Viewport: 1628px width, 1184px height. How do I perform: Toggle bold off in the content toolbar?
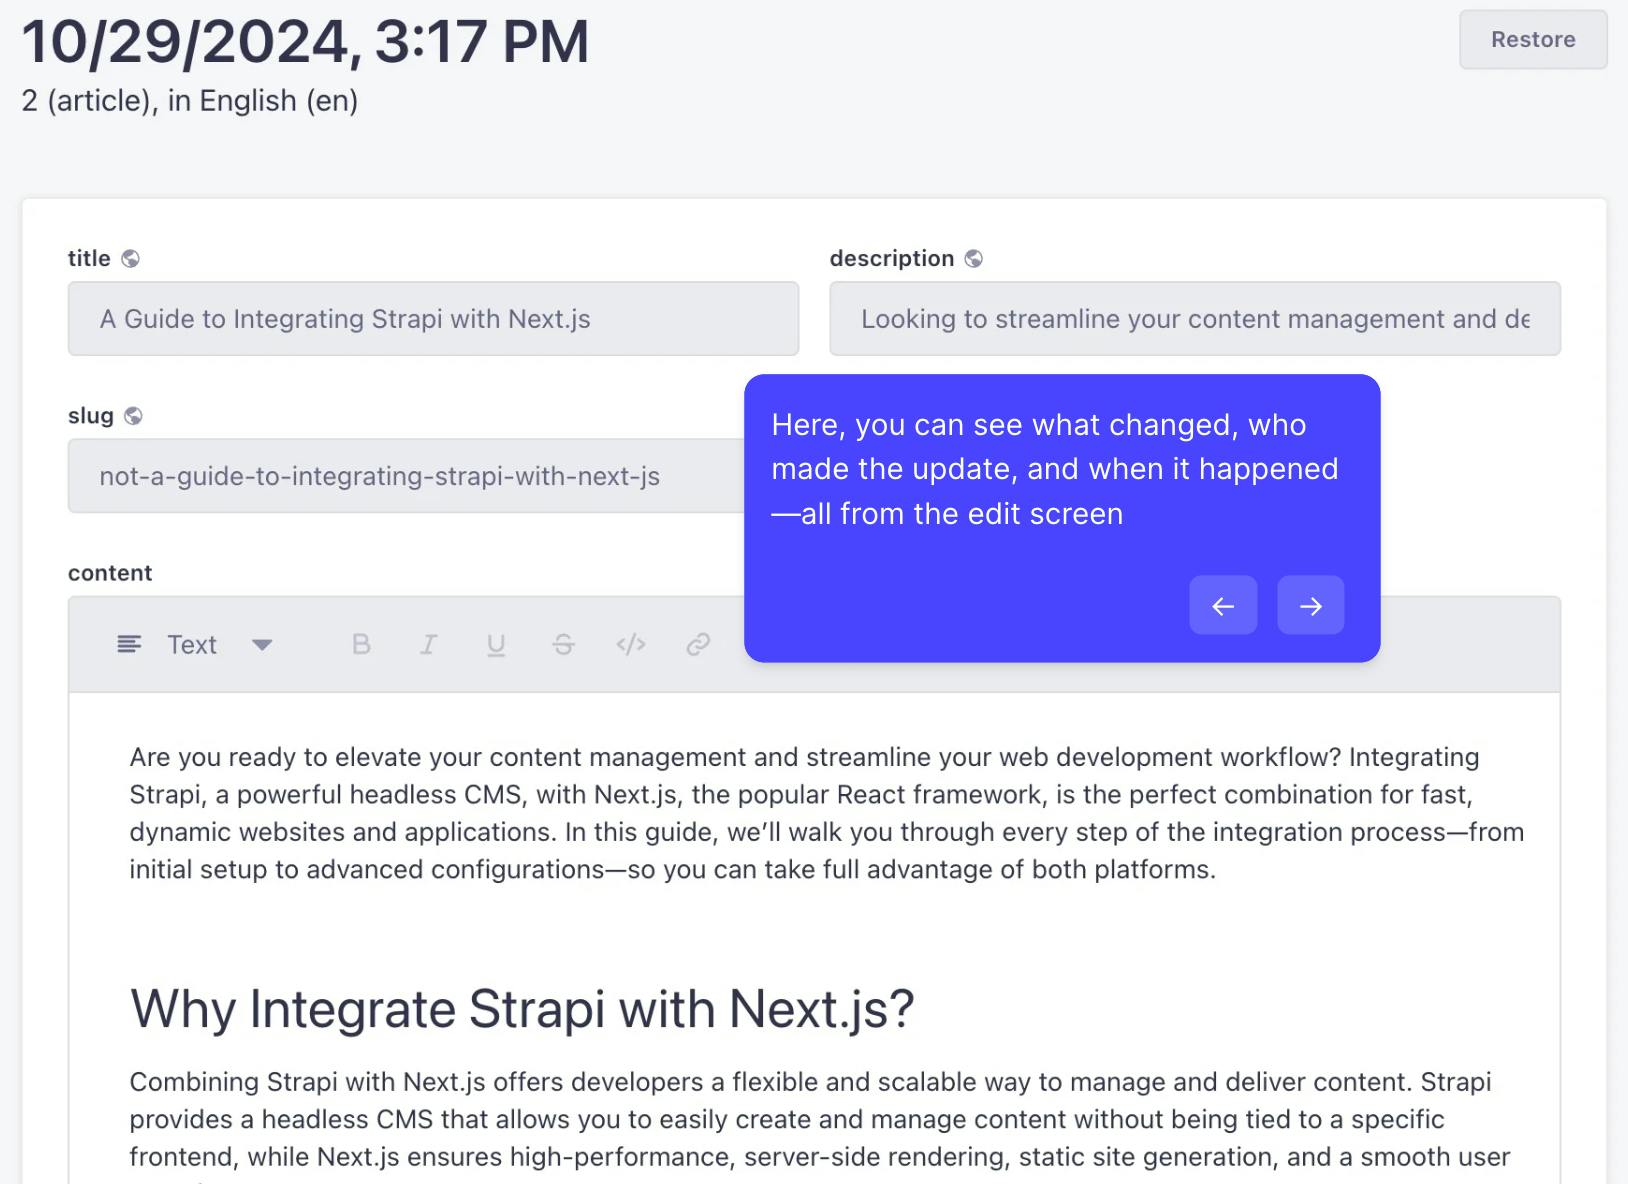pos(361,645)
